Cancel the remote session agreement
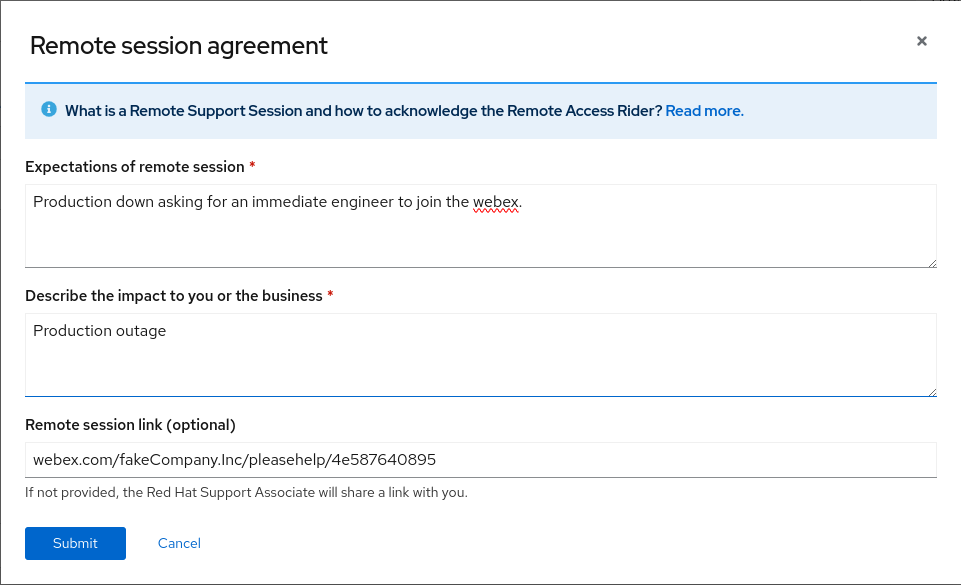 click(x=179, y=543)
